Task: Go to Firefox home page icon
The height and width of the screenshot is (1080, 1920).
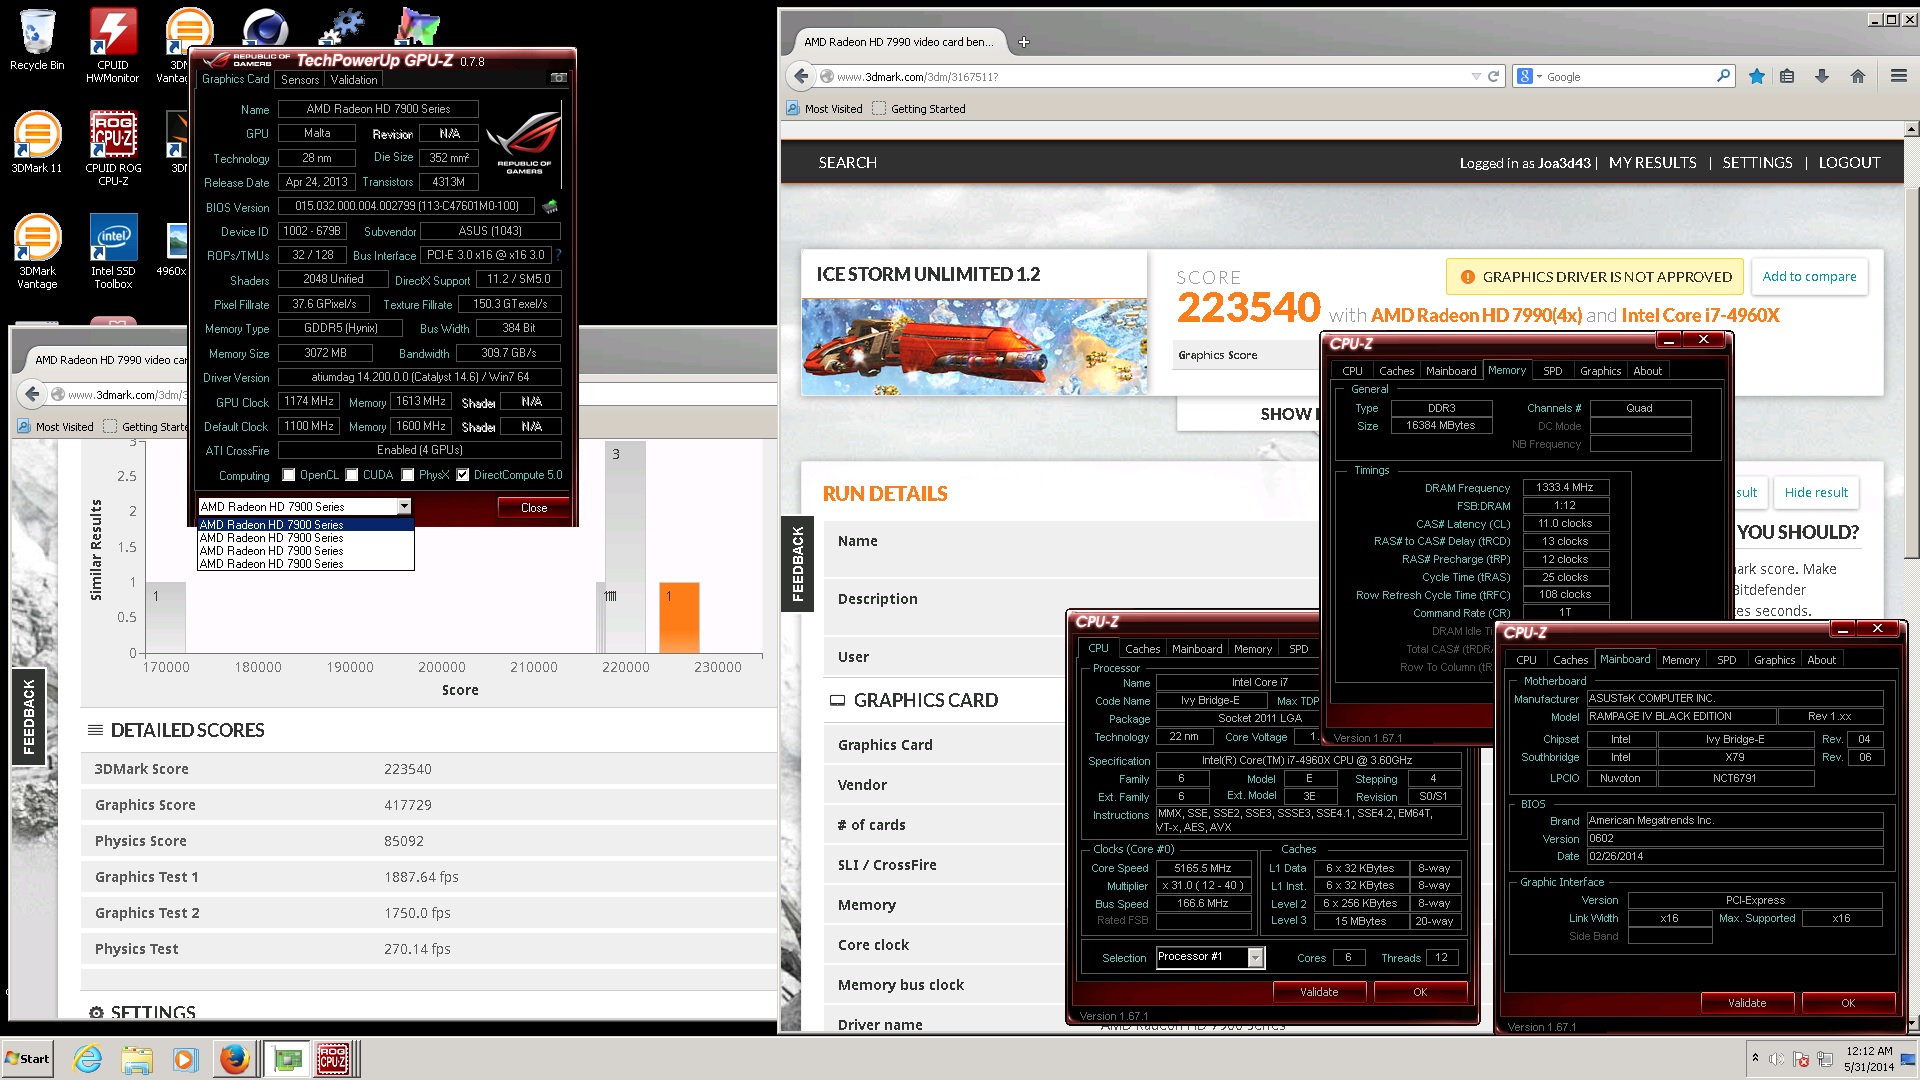Action: coord(1857,76)
